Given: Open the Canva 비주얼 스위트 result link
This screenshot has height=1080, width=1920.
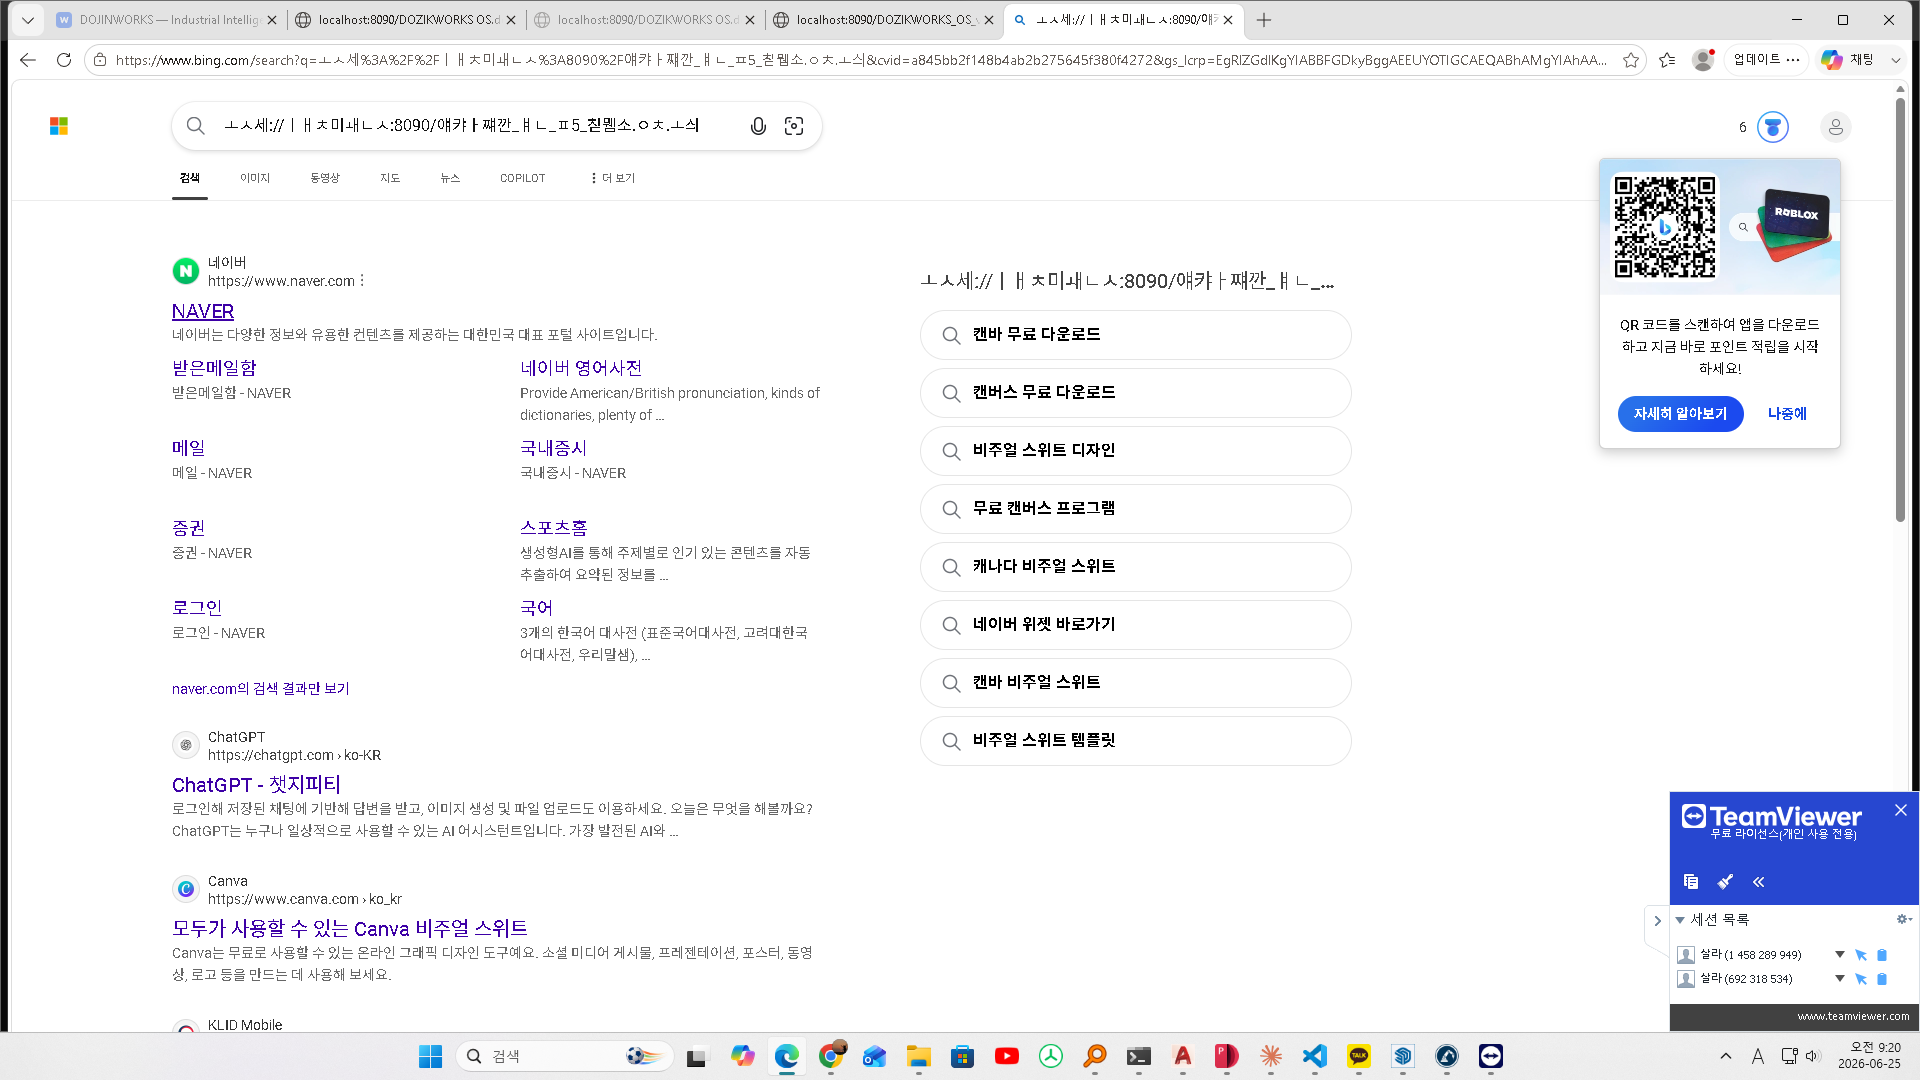Looking at the screenshot, I should [350, 929].
